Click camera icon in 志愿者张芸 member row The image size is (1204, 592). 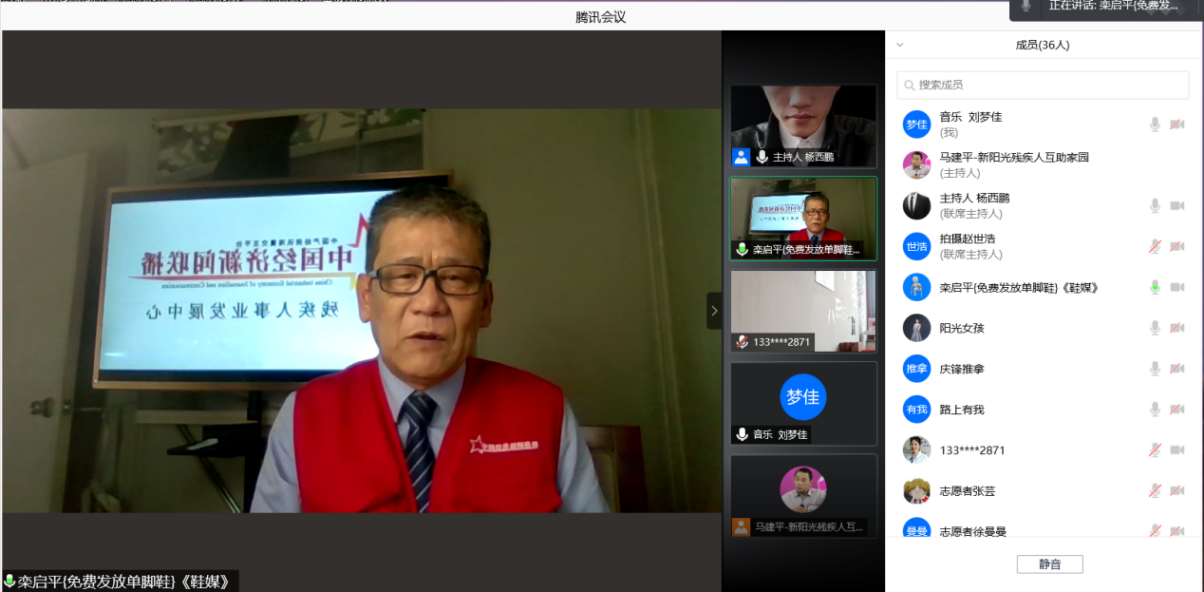(x=1177, y=491)
